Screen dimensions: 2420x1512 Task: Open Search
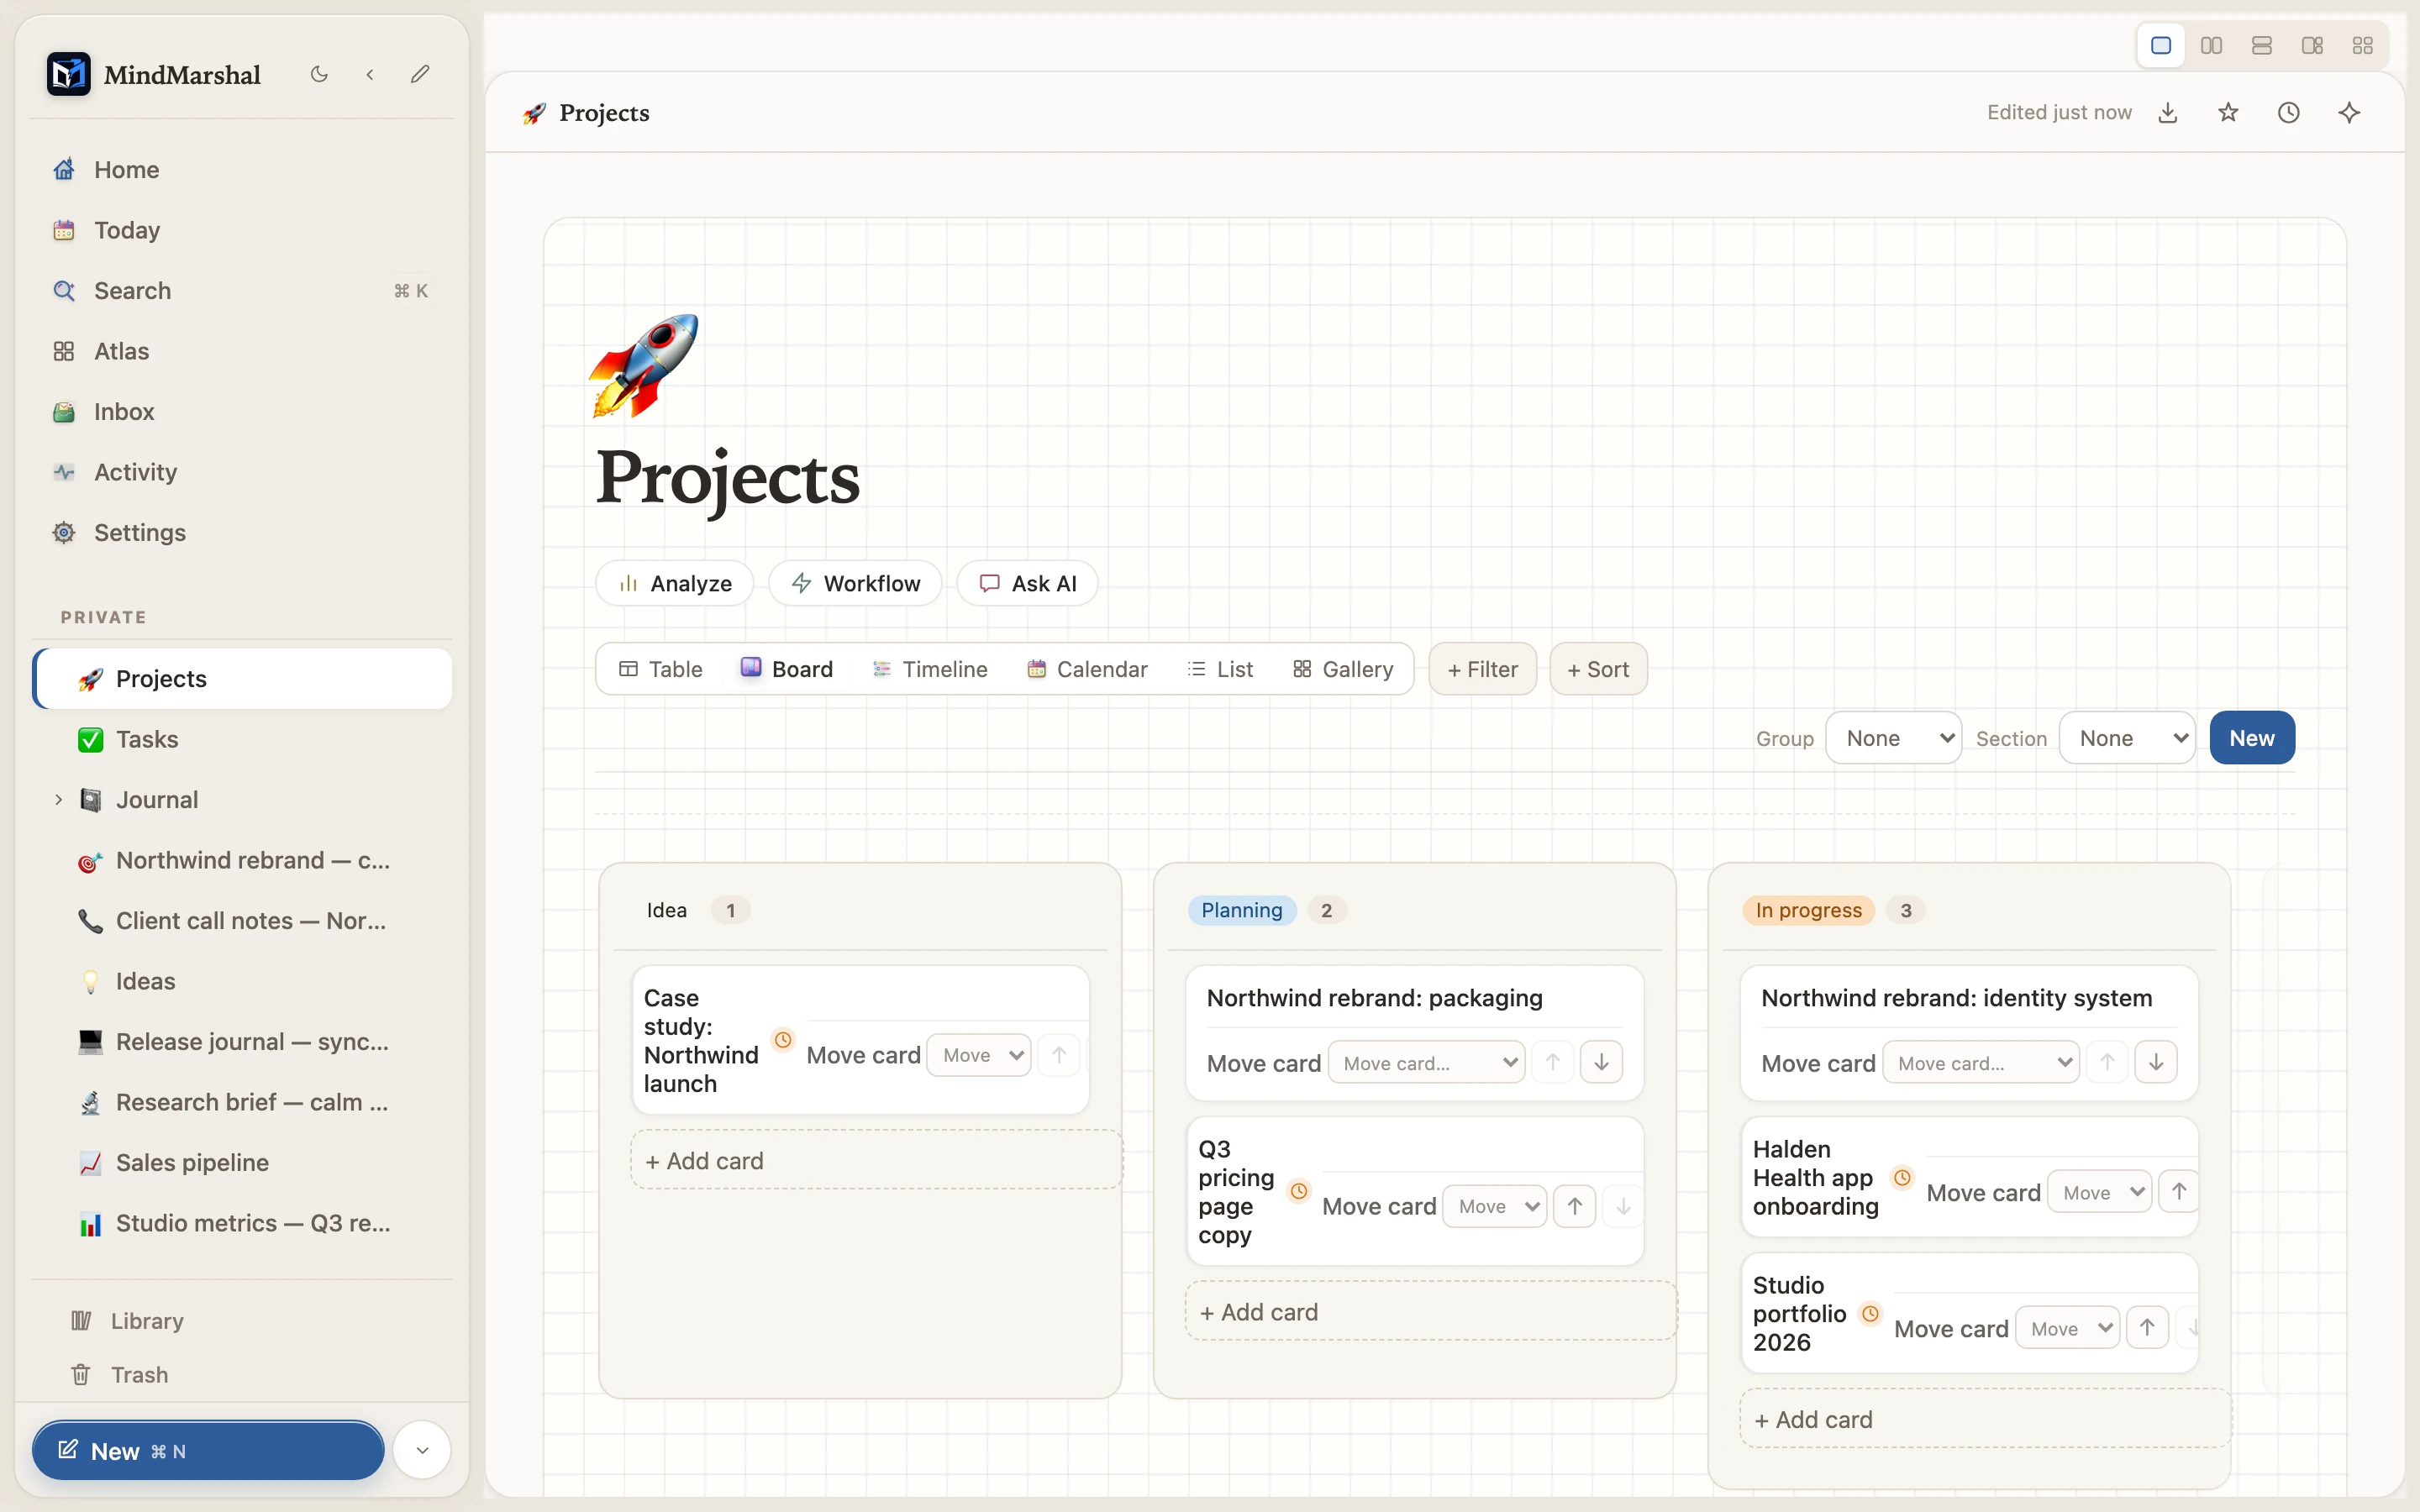242,291
